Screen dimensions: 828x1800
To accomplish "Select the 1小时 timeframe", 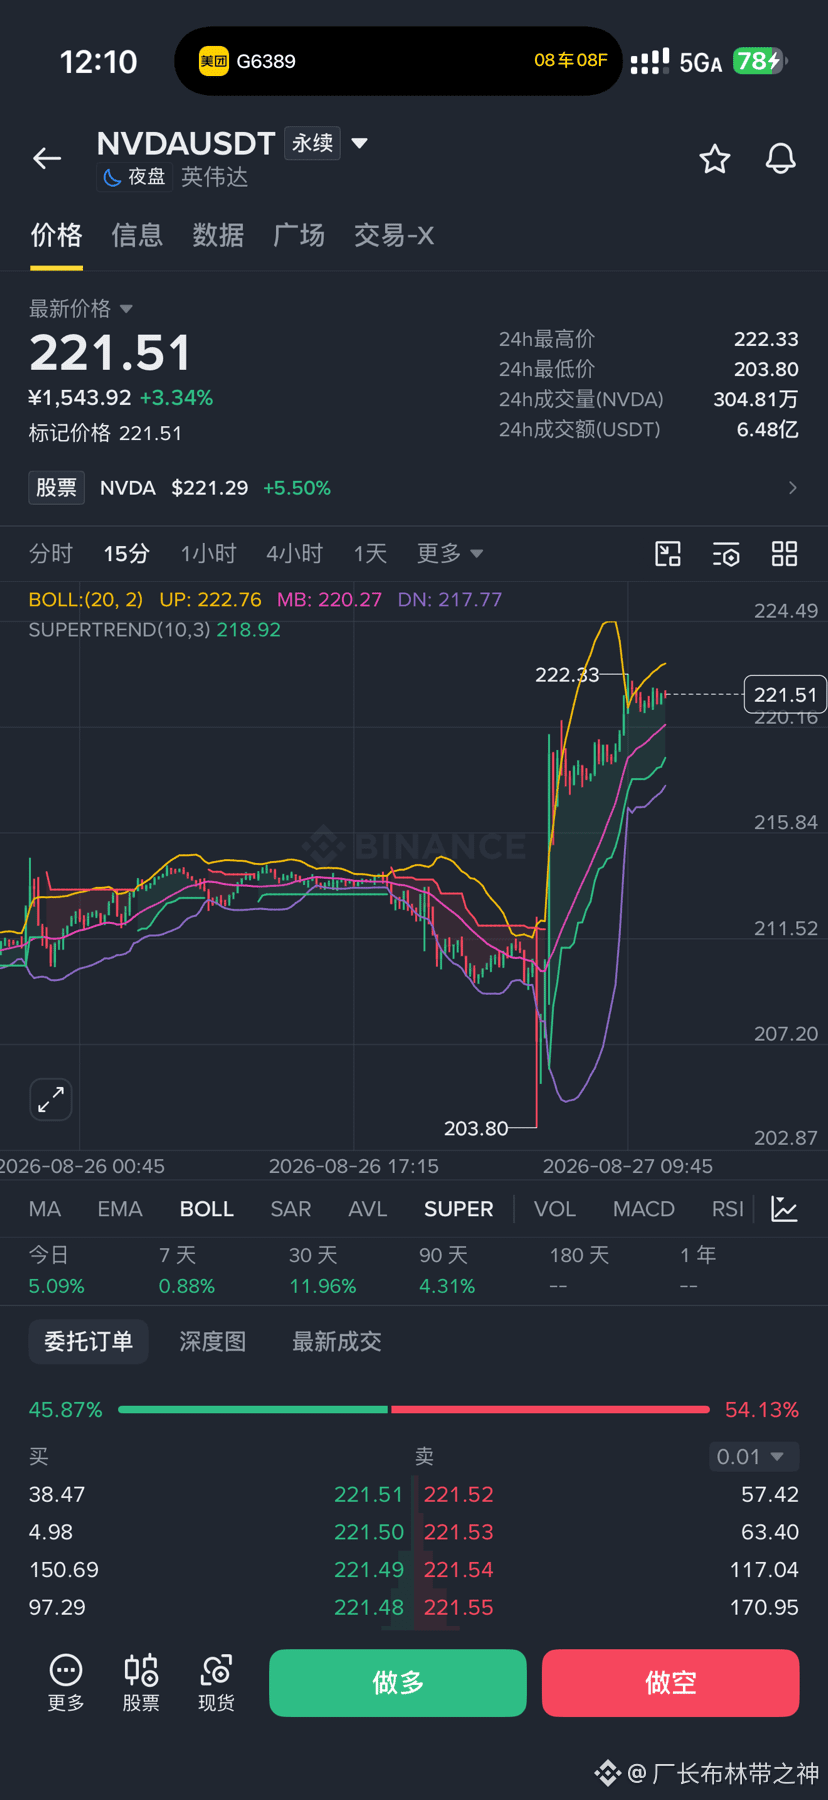I will 208,554.
